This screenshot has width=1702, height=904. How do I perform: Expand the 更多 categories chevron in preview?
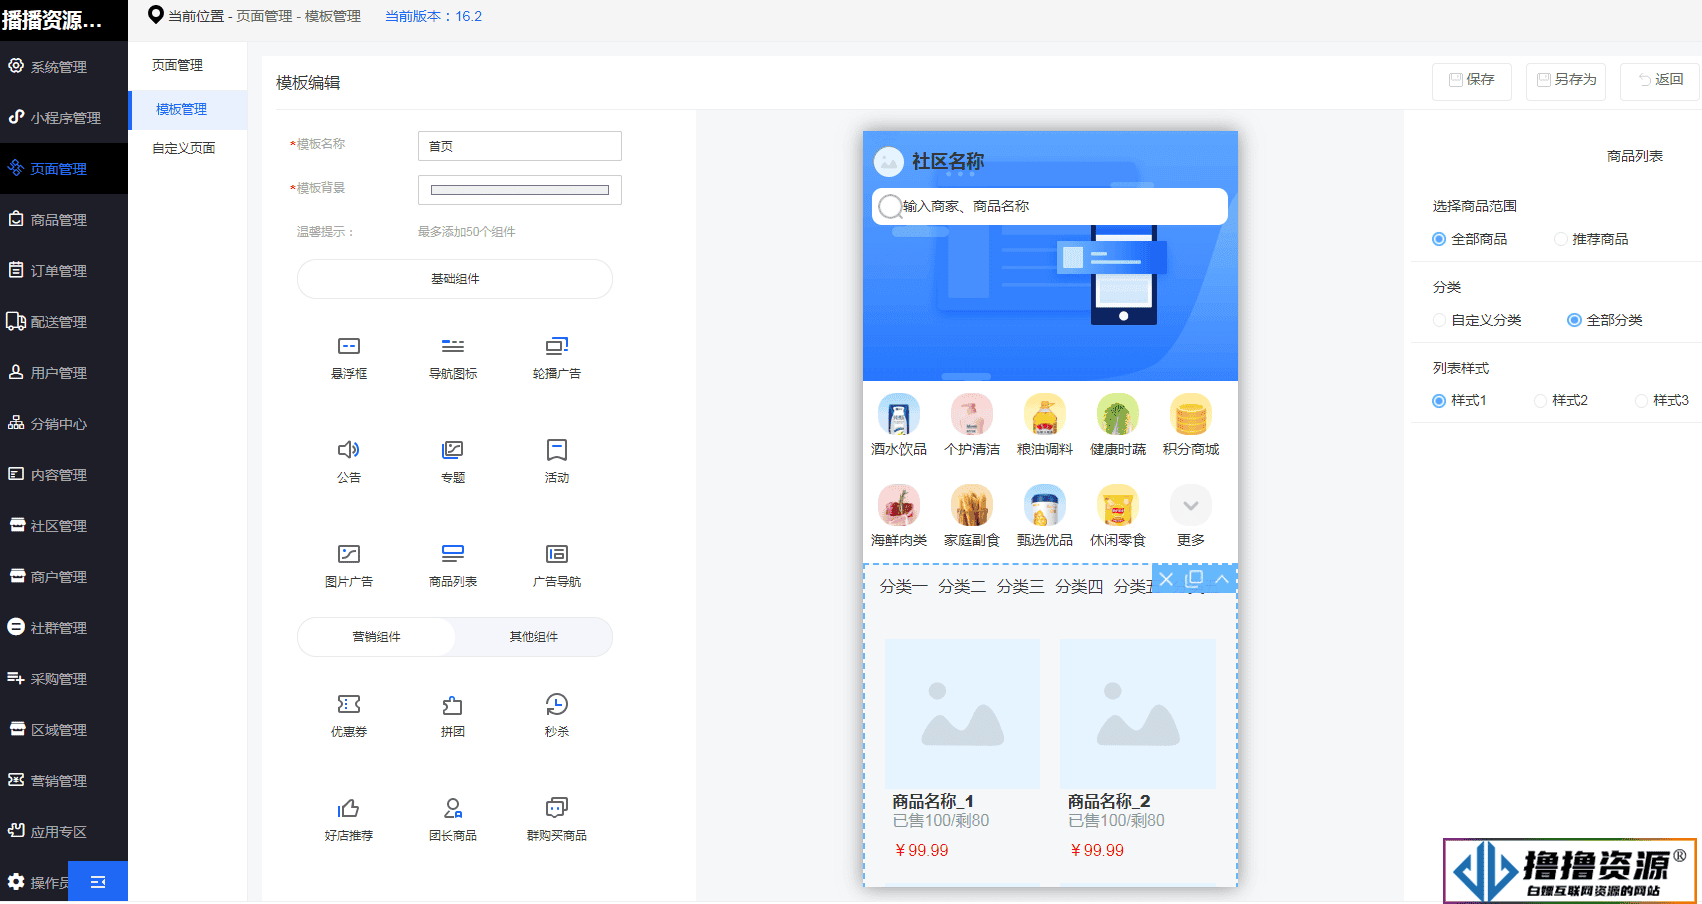(x=1191, y=505)
